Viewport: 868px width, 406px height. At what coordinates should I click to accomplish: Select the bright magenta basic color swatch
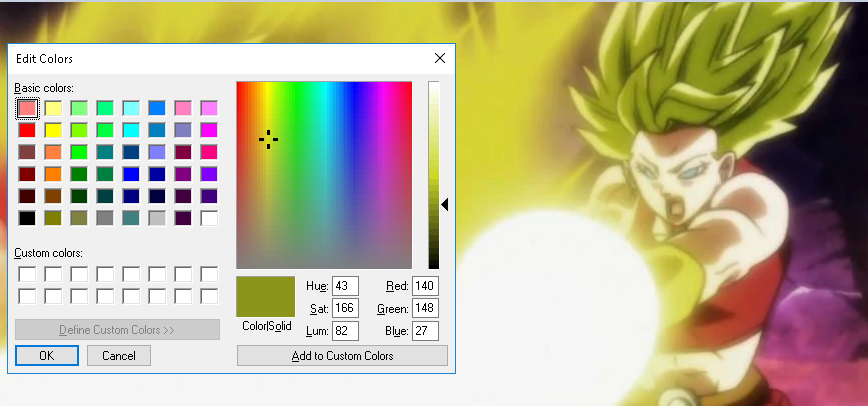coord(209,130)
